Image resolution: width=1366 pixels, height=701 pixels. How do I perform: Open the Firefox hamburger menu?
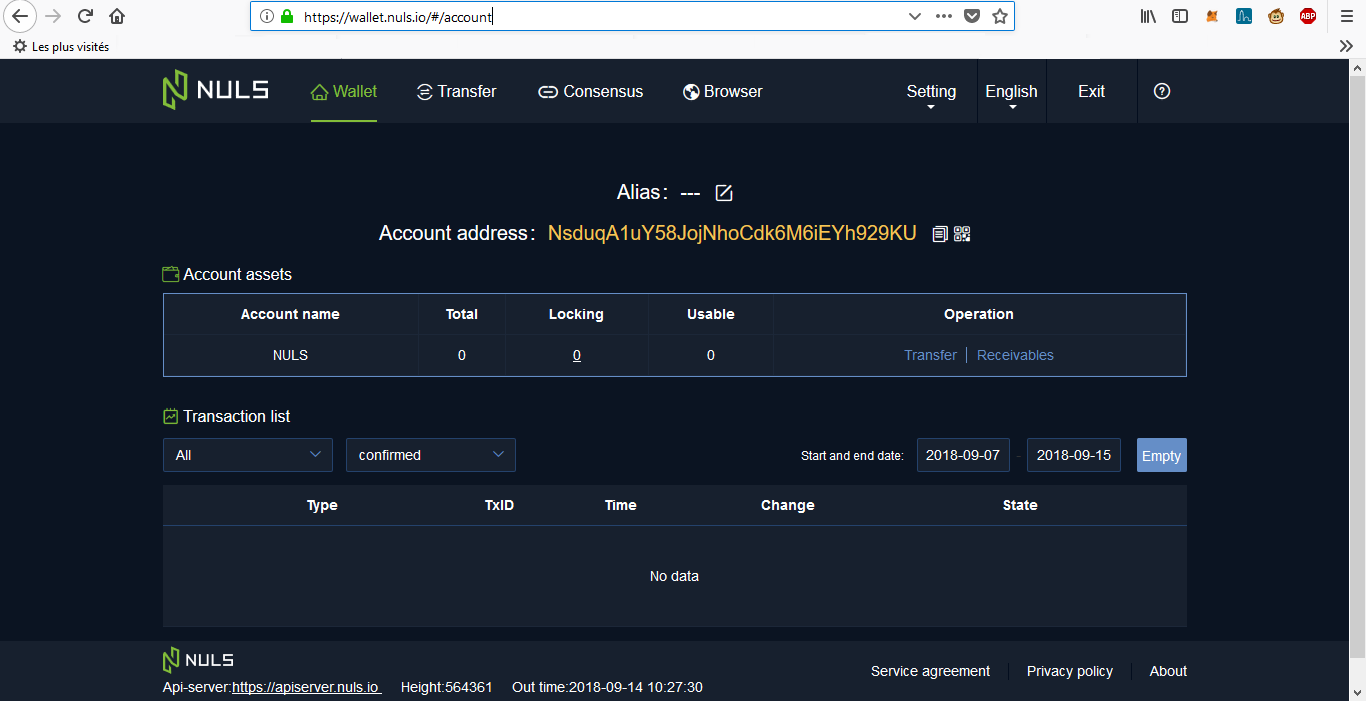coord(1346,16)
